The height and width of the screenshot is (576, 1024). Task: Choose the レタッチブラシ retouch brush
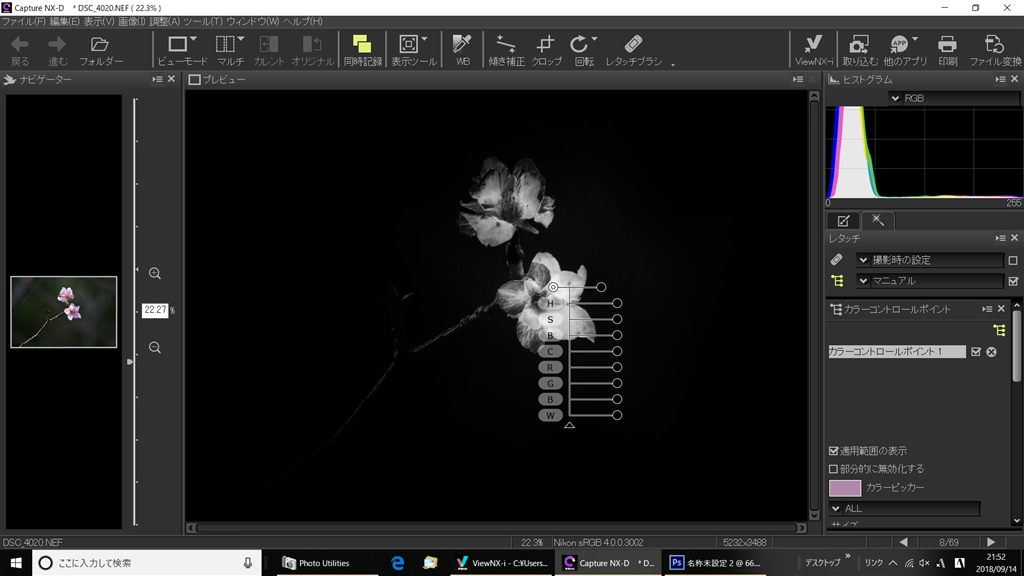pyautogui.click(x=633, y=49)
